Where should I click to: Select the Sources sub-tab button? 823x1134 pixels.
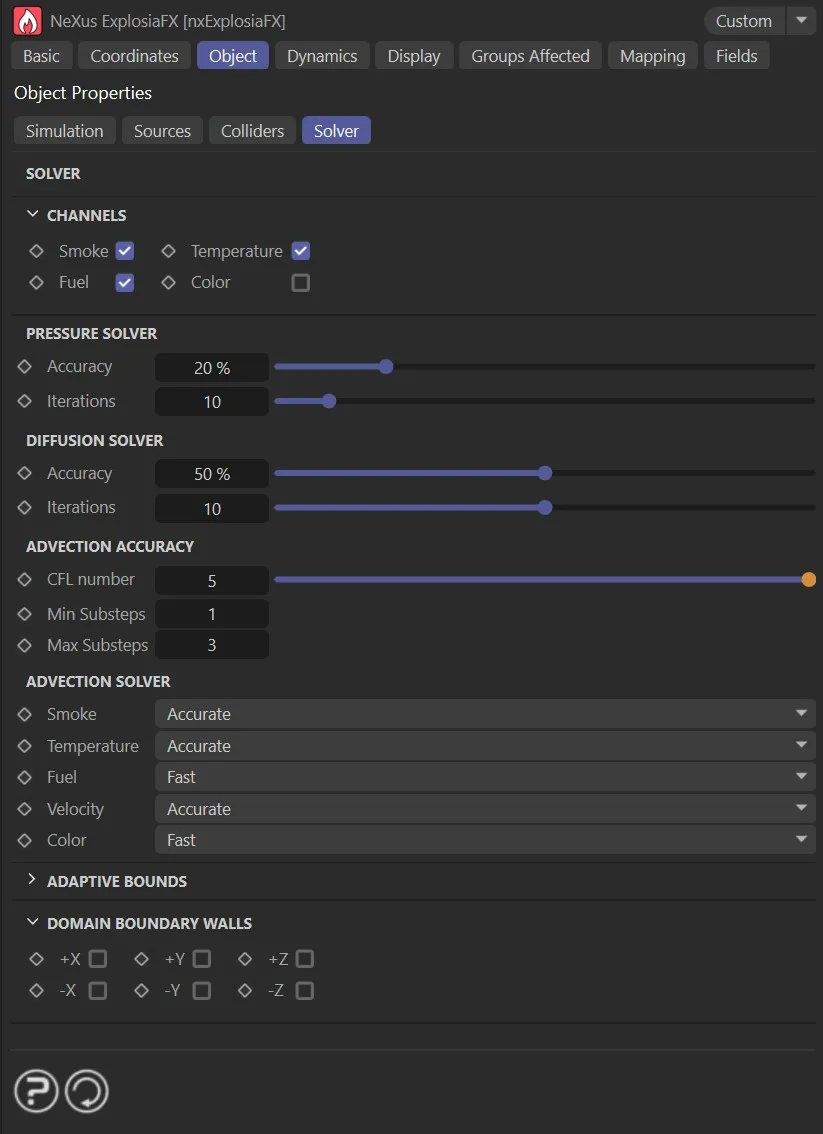(x=162, y=131)
